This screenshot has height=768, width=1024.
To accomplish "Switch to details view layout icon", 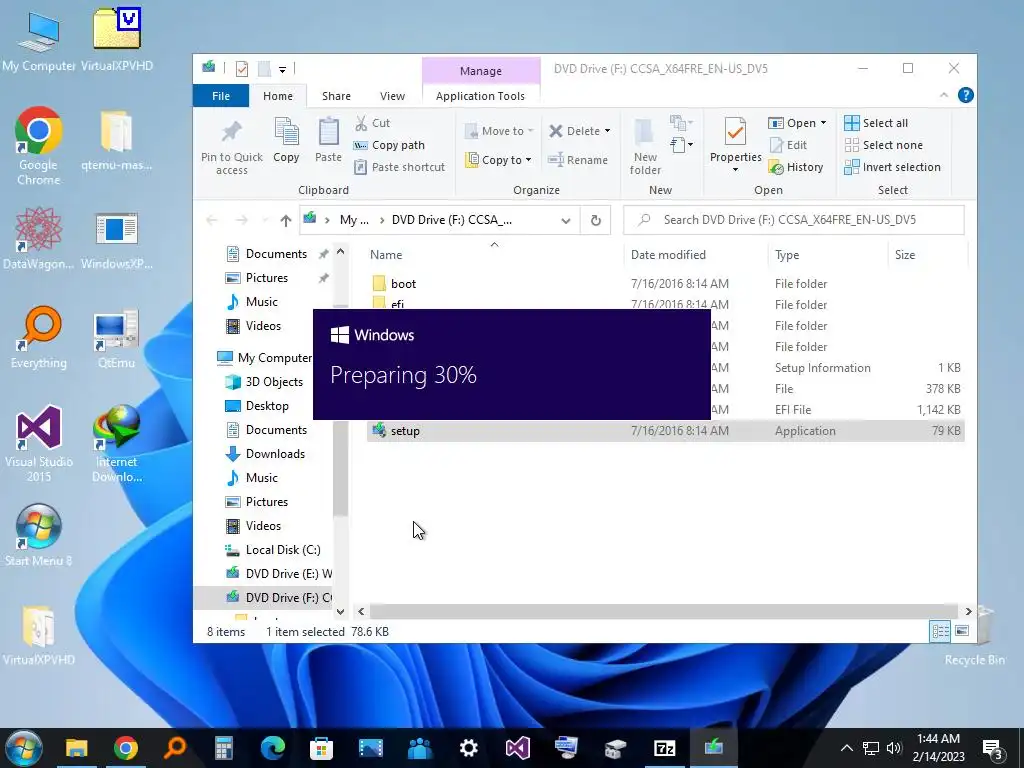I will pyautogui.click(x=940, y=631).
